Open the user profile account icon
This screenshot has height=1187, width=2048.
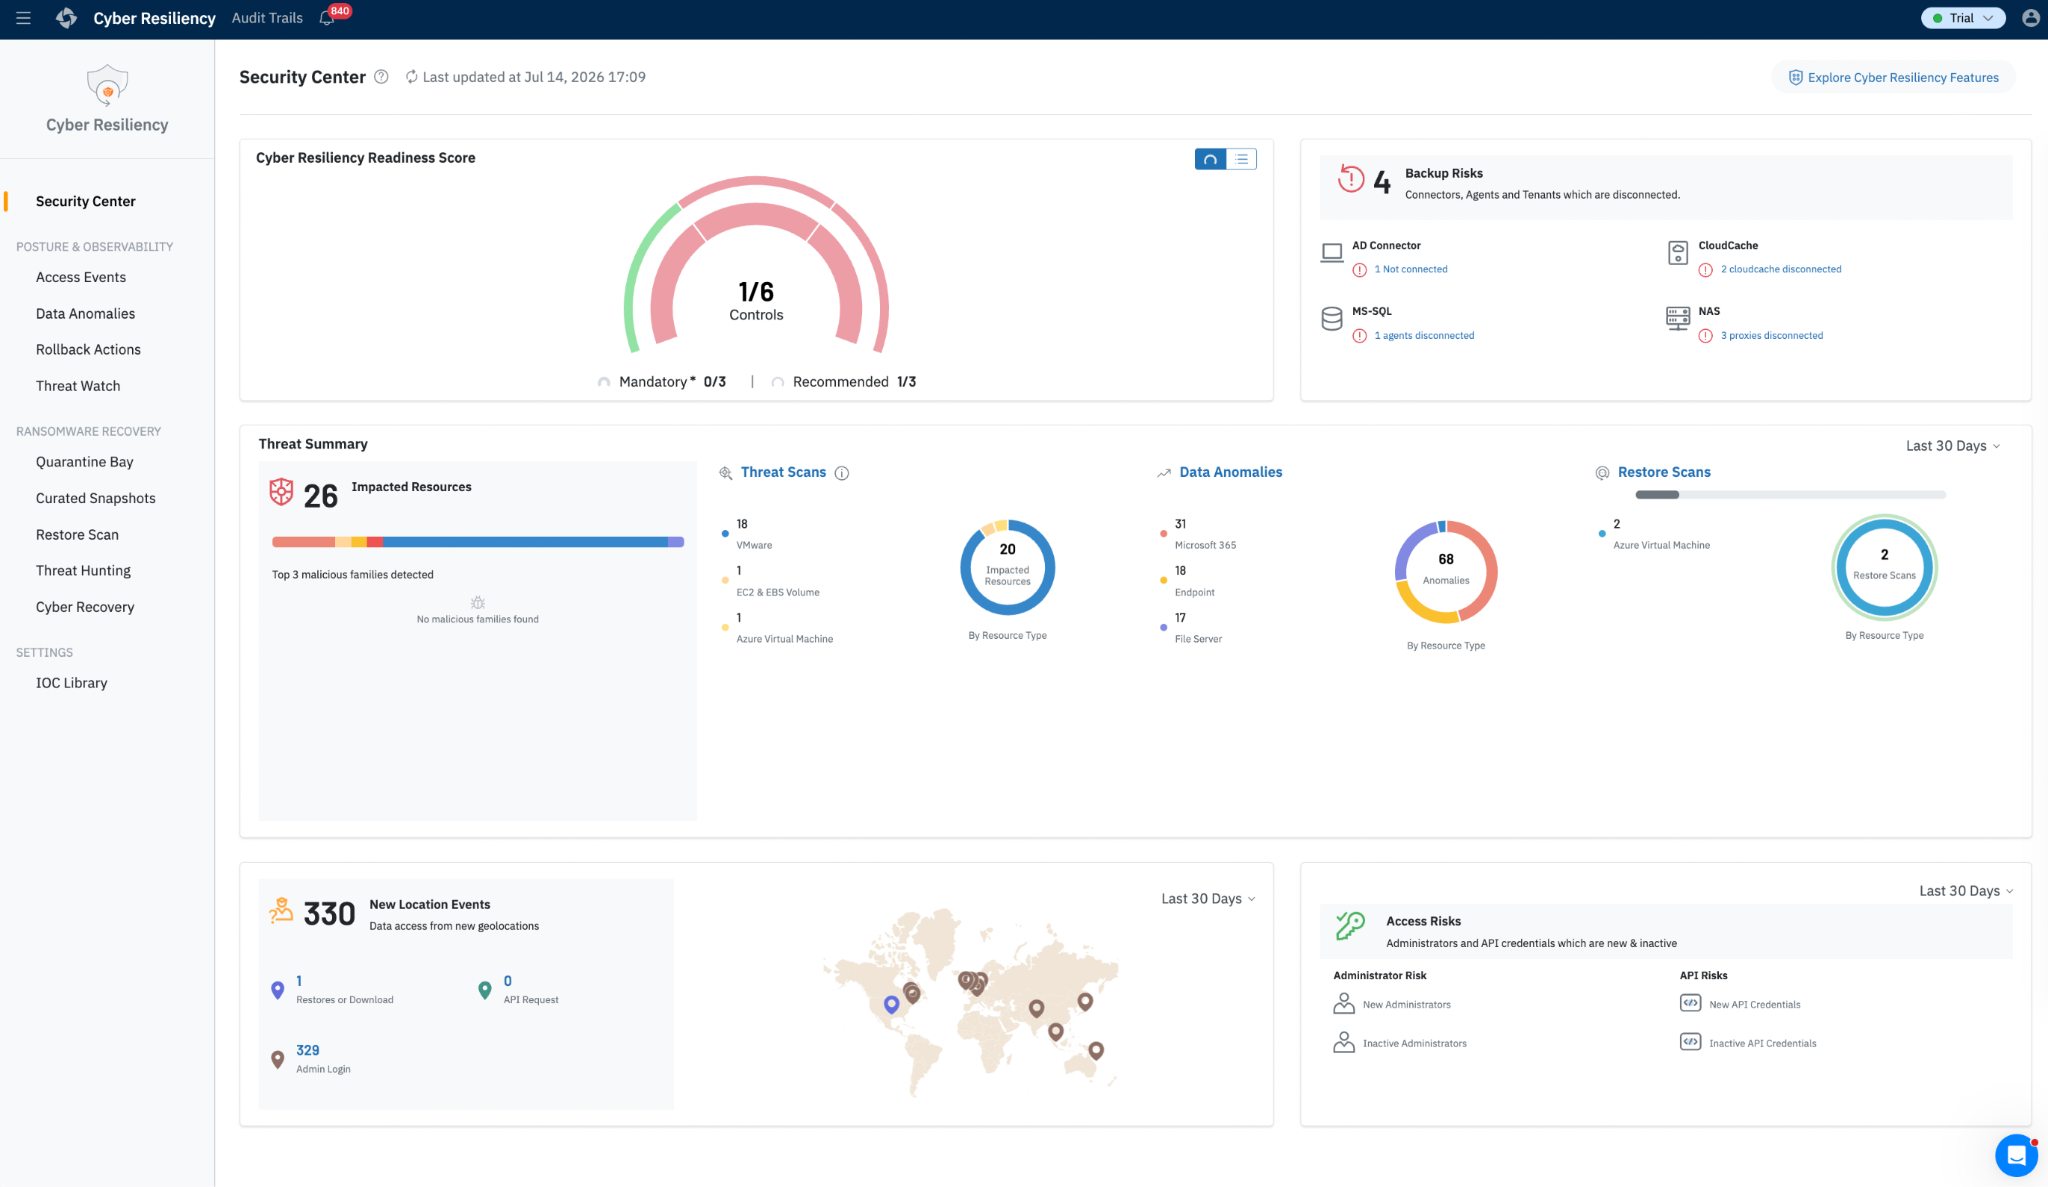coord(2030,18)
